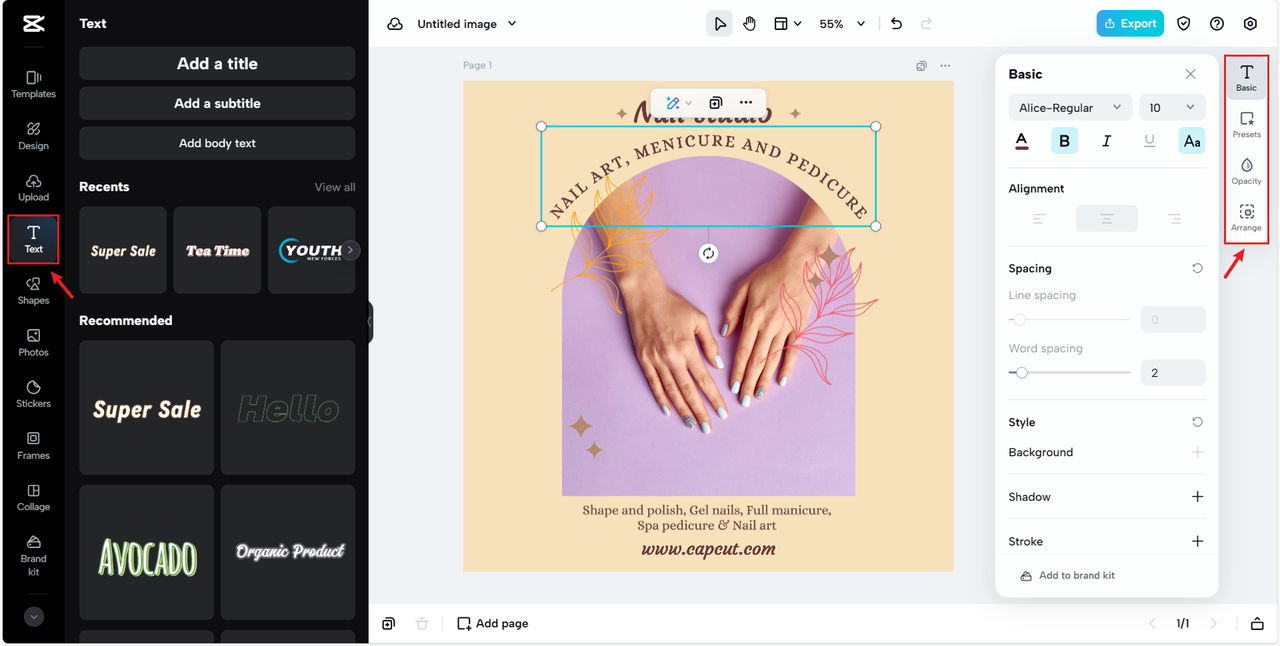
Task: Open the canvas layout dropdown
Action: pyautogui.click(x=787, y=24)
